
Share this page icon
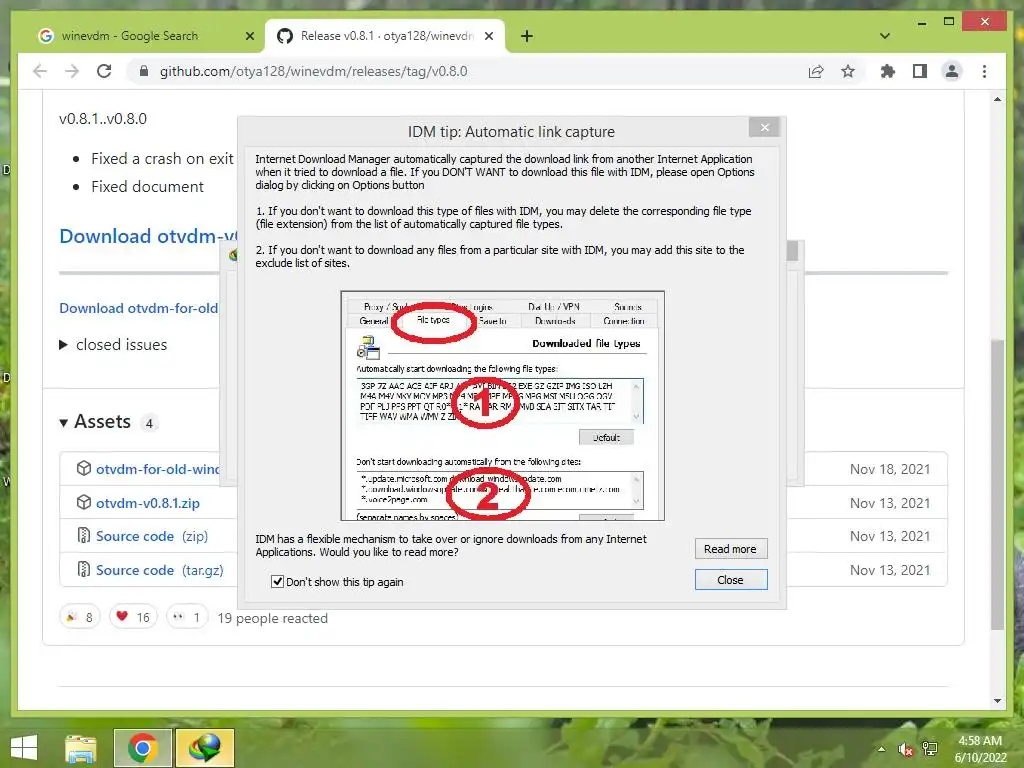(816, 71)
